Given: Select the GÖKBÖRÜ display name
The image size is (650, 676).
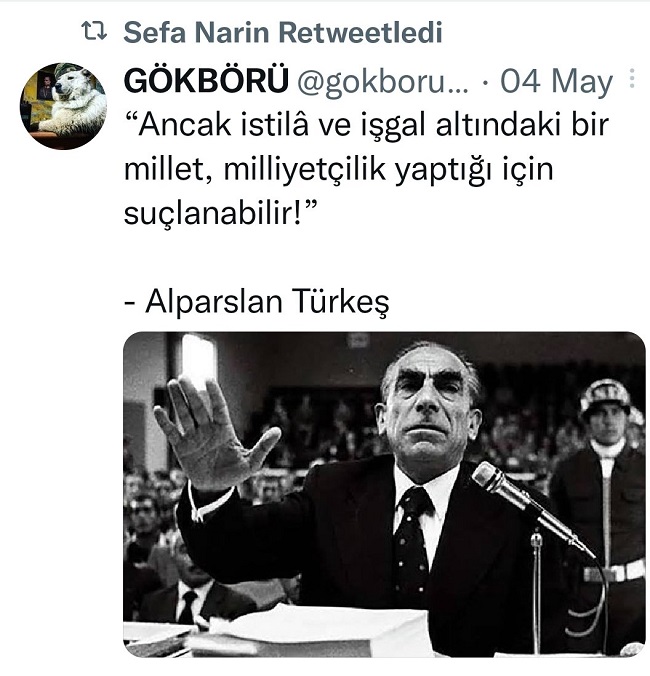Looking at the screenshot, I should tap(206, 81).
